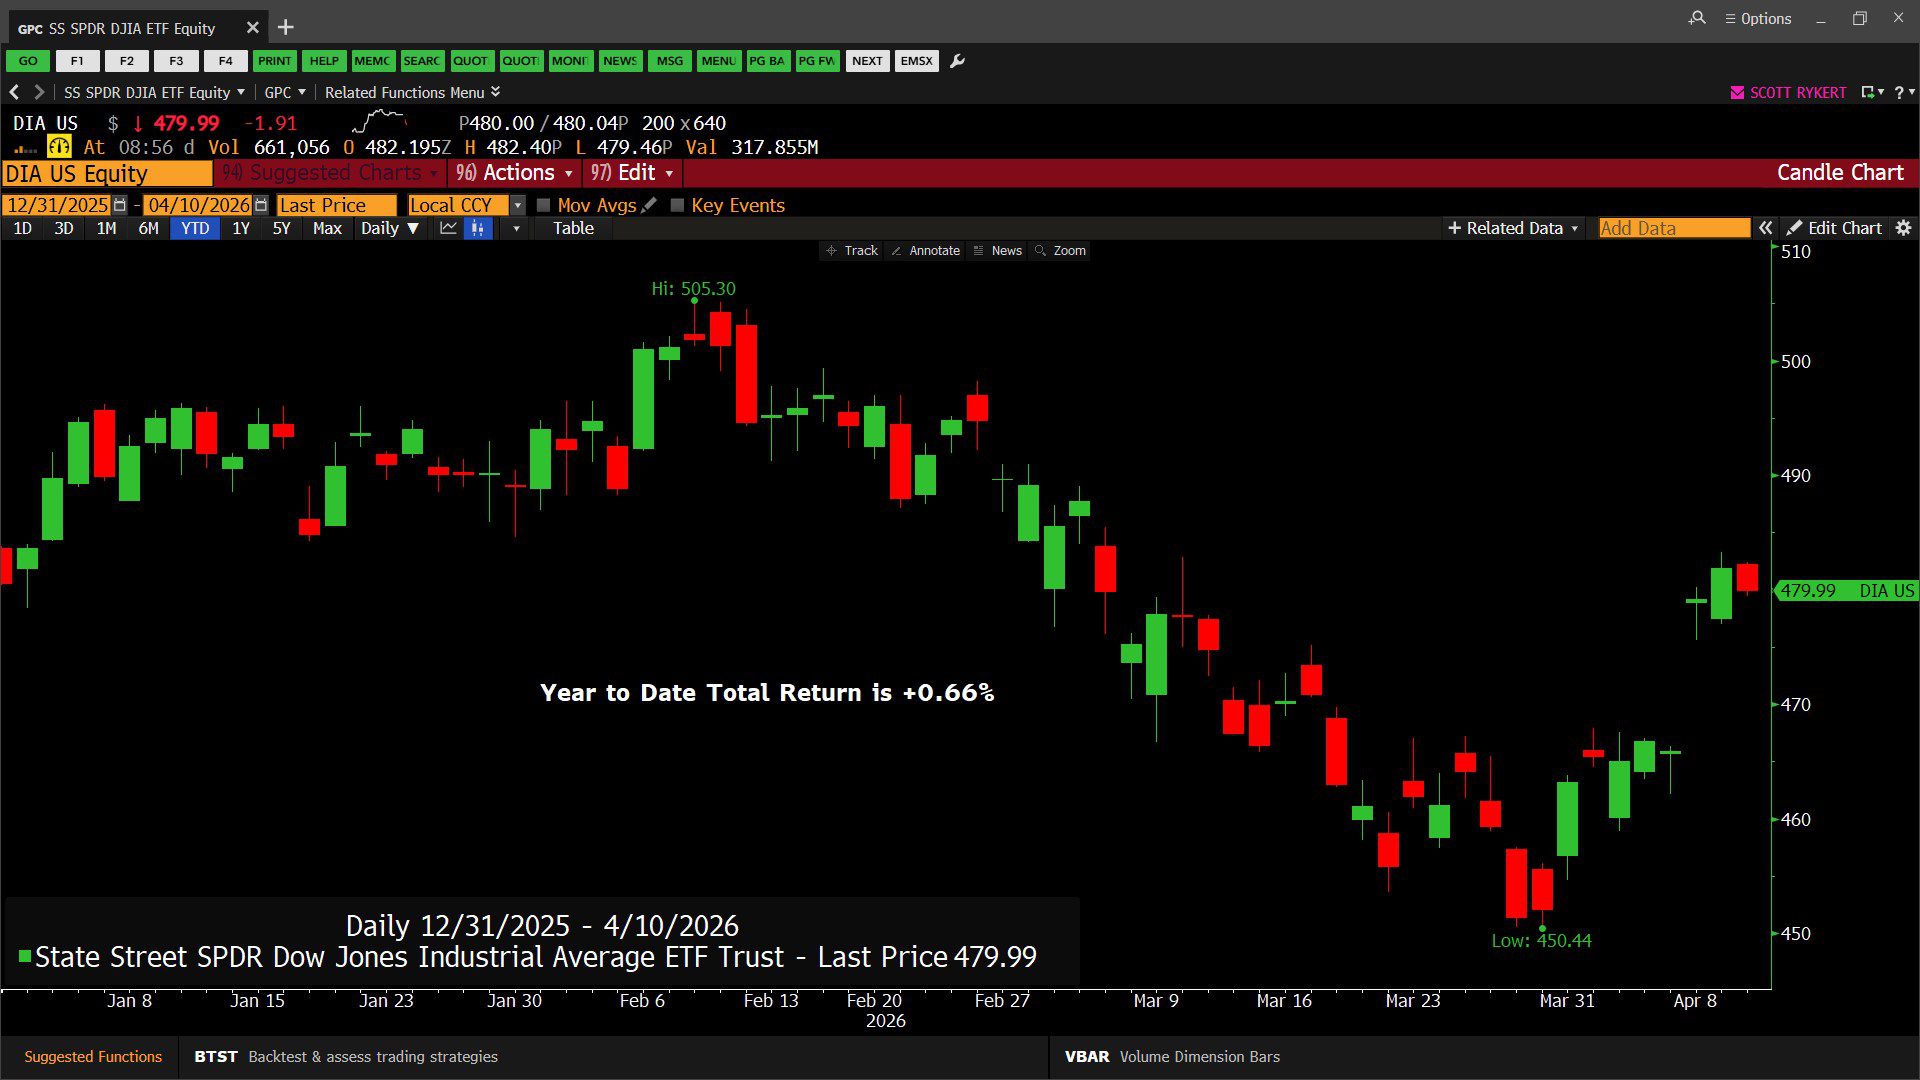1920x1080 pixels.
Task: Click the green GO button
Action: point(28,61)
